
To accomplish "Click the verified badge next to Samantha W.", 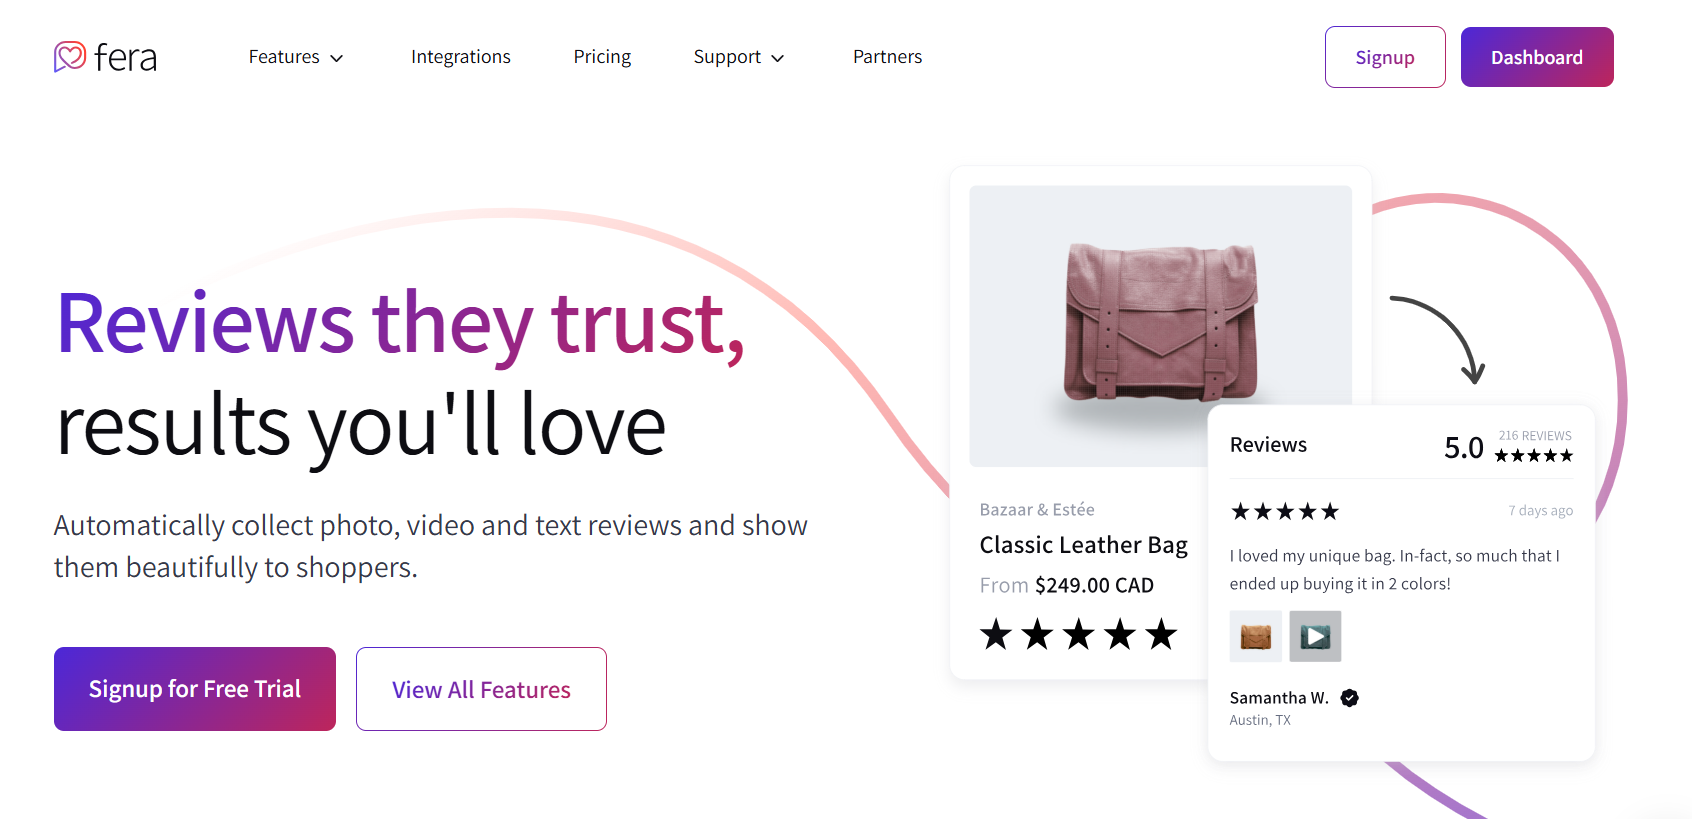I will pyautogui.click(x=1349, y=698).
